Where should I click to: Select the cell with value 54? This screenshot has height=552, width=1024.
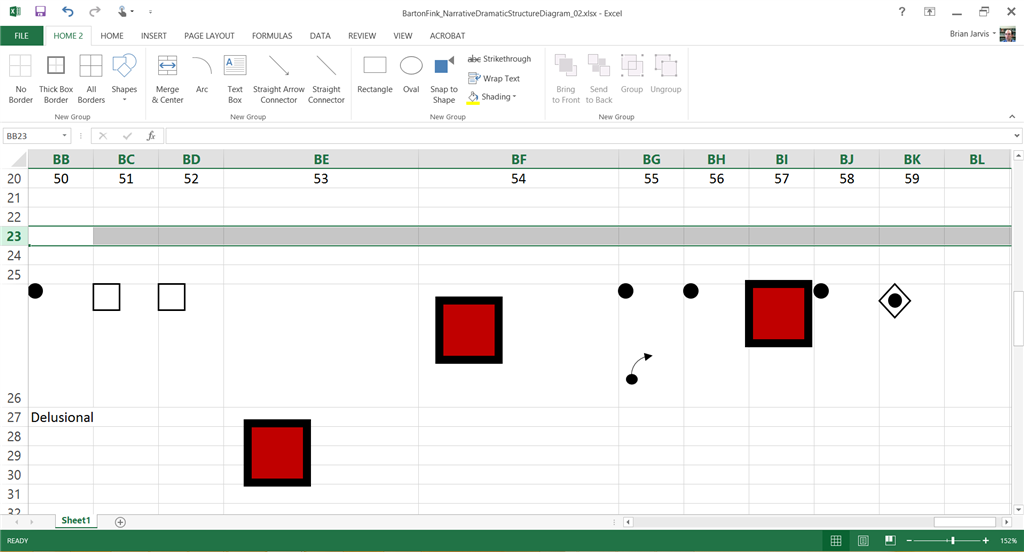(519, 178)
